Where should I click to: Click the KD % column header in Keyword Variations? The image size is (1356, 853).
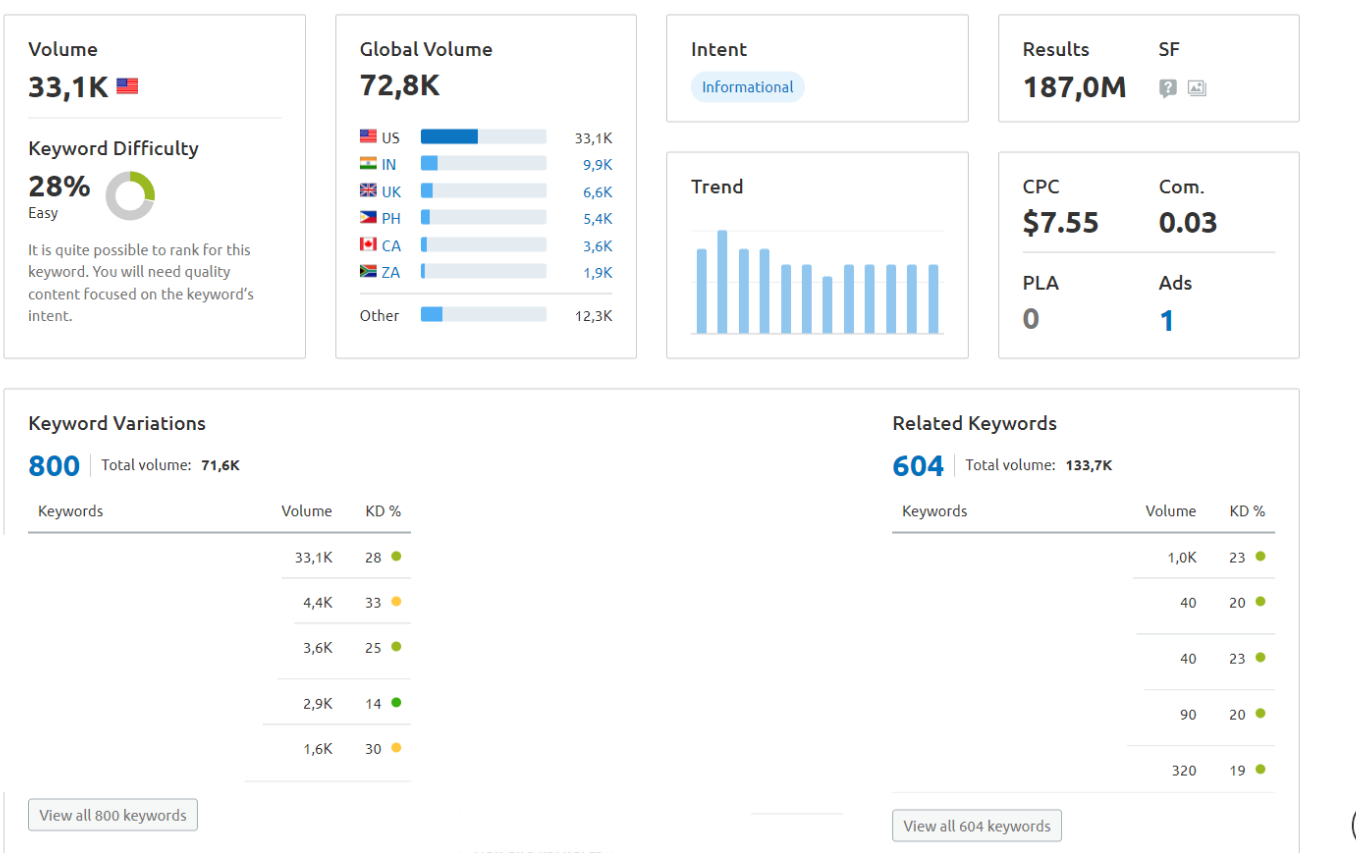[383, 511]
